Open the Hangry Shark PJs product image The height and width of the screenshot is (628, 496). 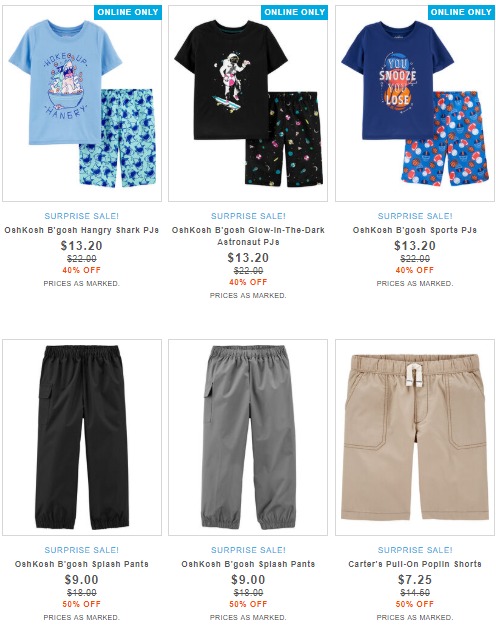(82, 103)
